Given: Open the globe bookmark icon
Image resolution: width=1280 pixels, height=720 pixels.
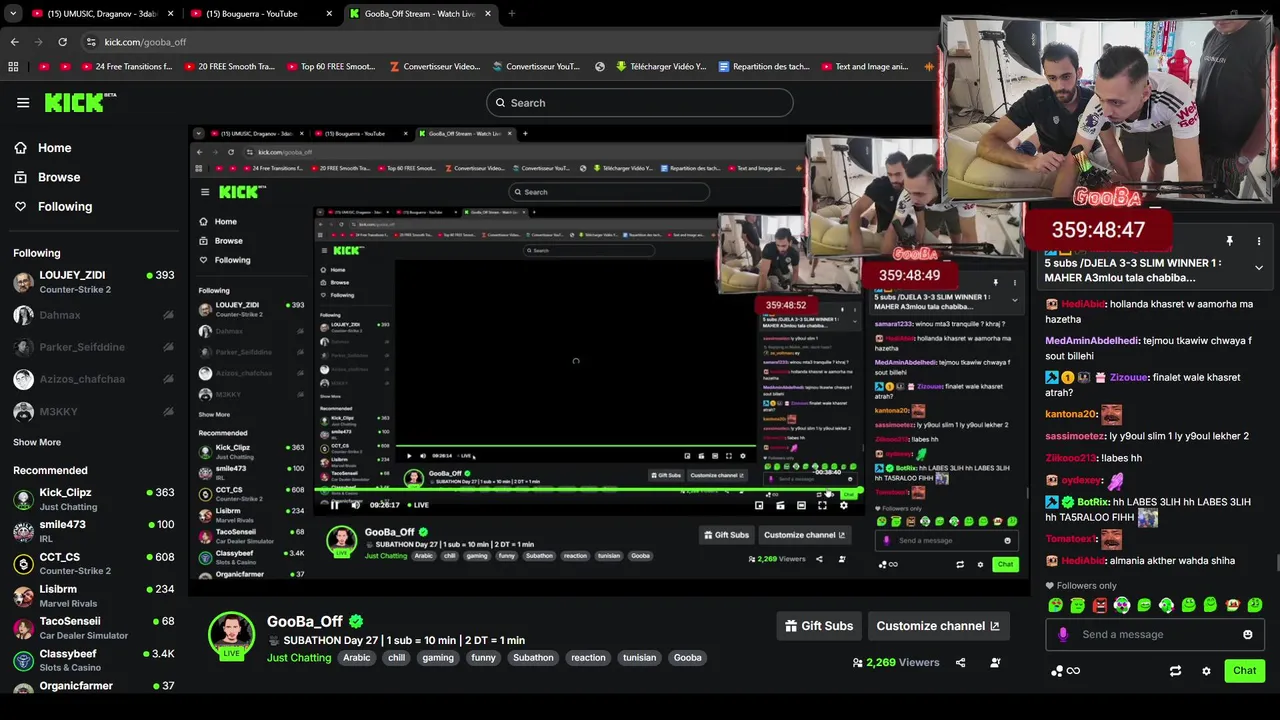Looking at the screenshot, I should coord(600,67).
